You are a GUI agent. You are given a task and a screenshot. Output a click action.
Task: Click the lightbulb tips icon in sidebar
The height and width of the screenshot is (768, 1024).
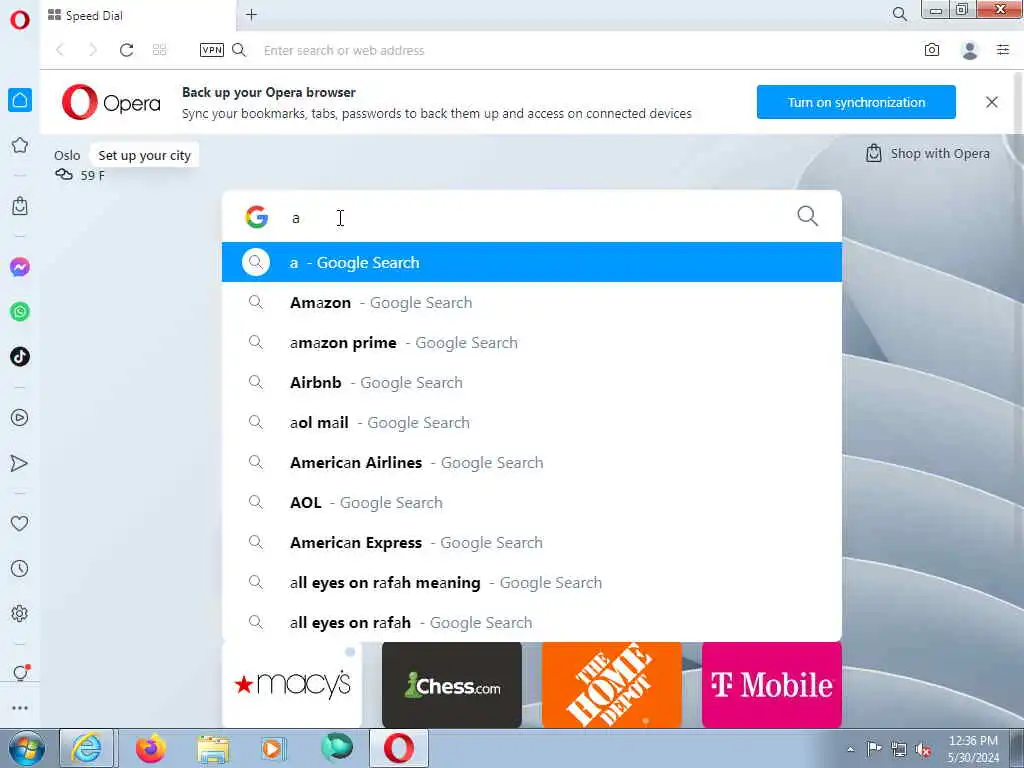[20, 673]
